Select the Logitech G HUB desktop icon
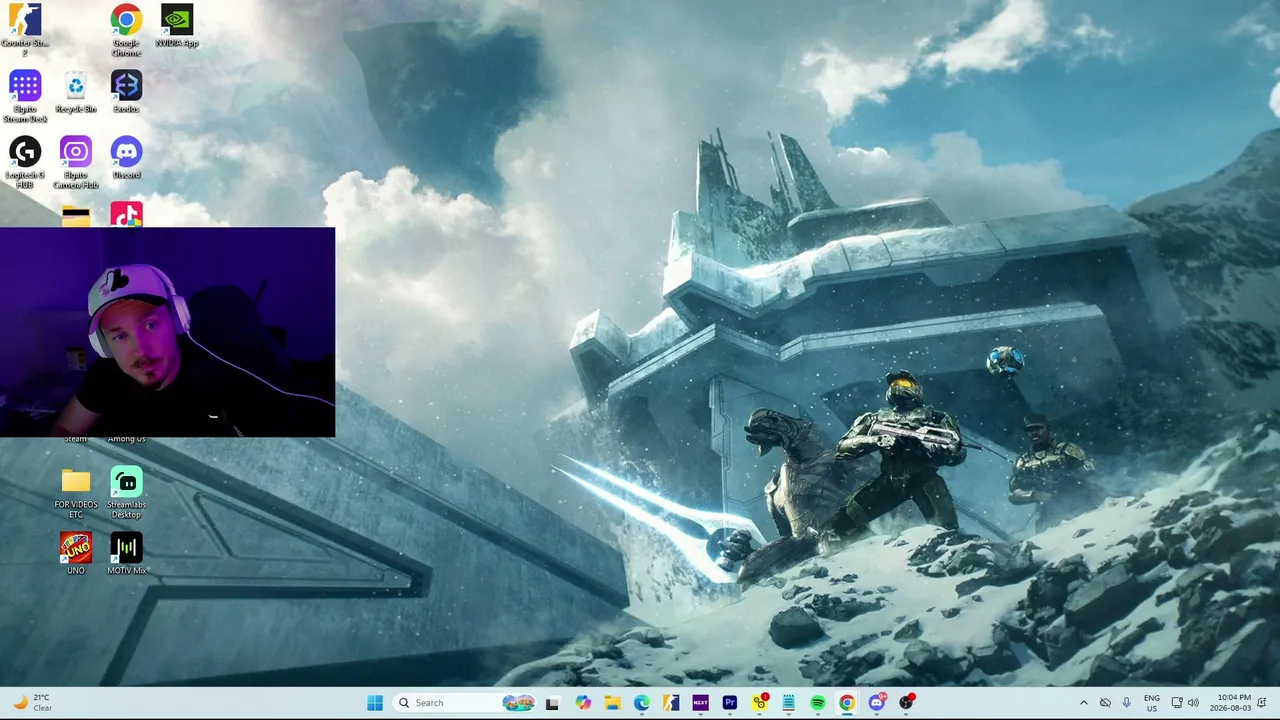 [25, 162]
